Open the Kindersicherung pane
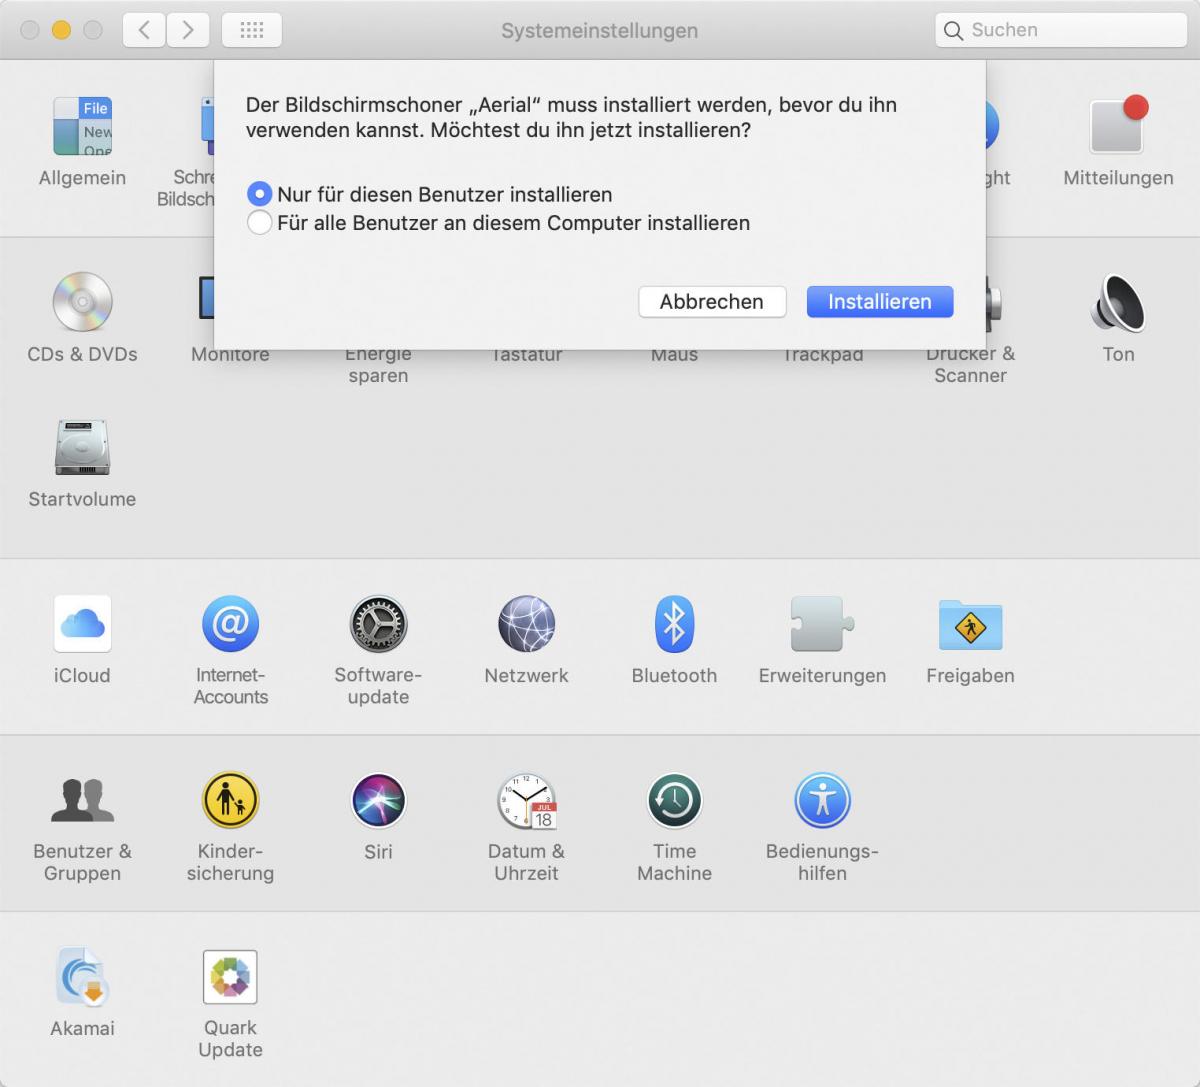 point(230,800)
